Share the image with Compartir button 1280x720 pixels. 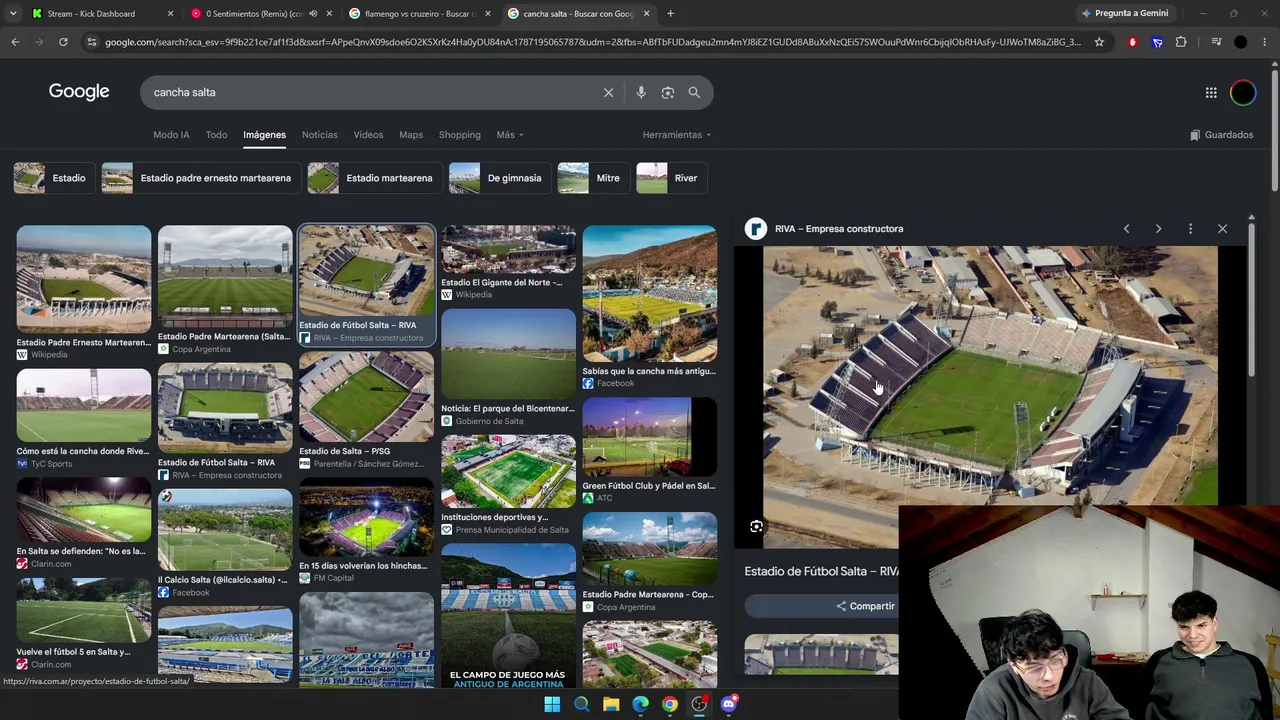point(866,606)
